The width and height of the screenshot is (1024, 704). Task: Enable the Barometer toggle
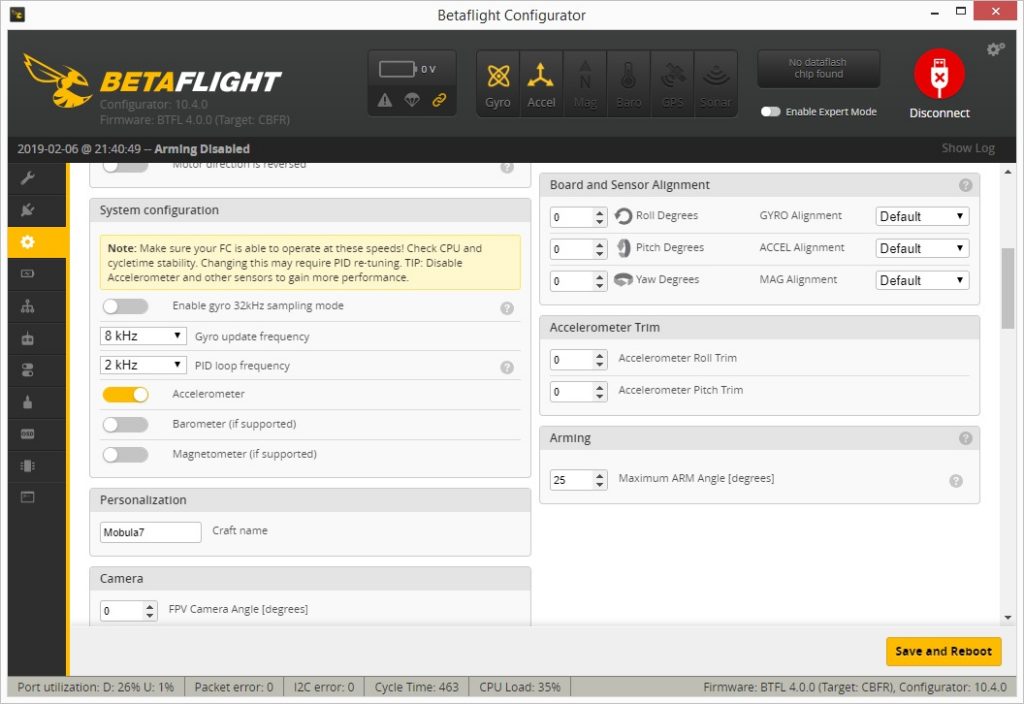coord(125,424)
